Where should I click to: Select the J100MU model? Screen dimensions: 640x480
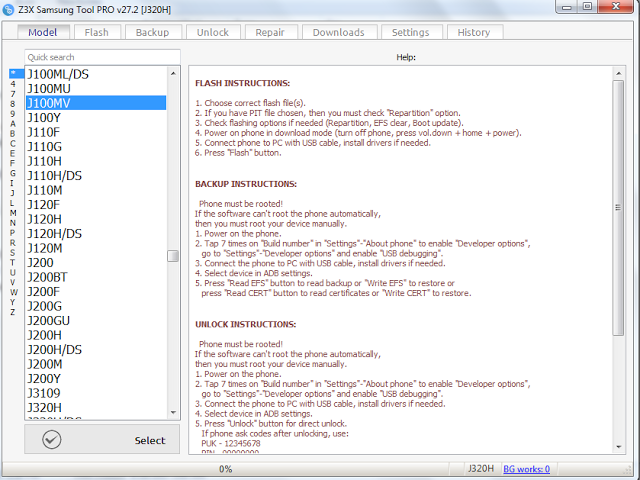pos(96,89)
